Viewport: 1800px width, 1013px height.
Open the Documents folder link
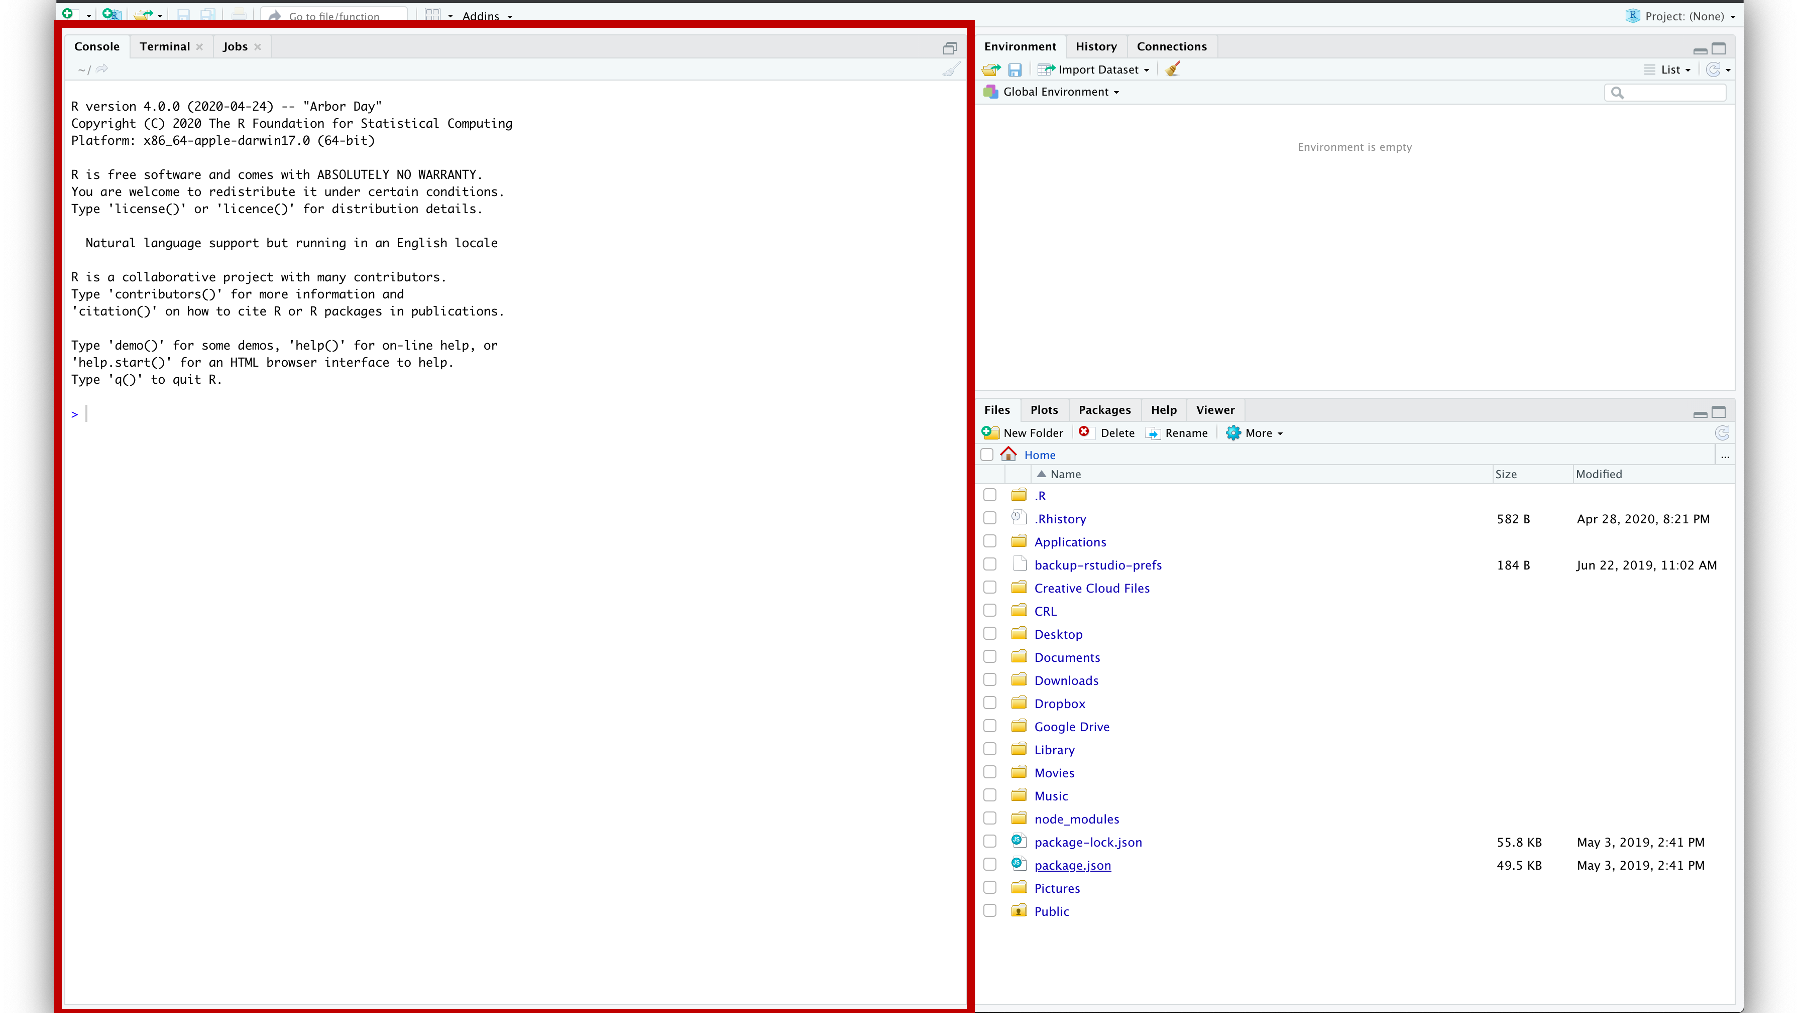[x=1067, y=657]
